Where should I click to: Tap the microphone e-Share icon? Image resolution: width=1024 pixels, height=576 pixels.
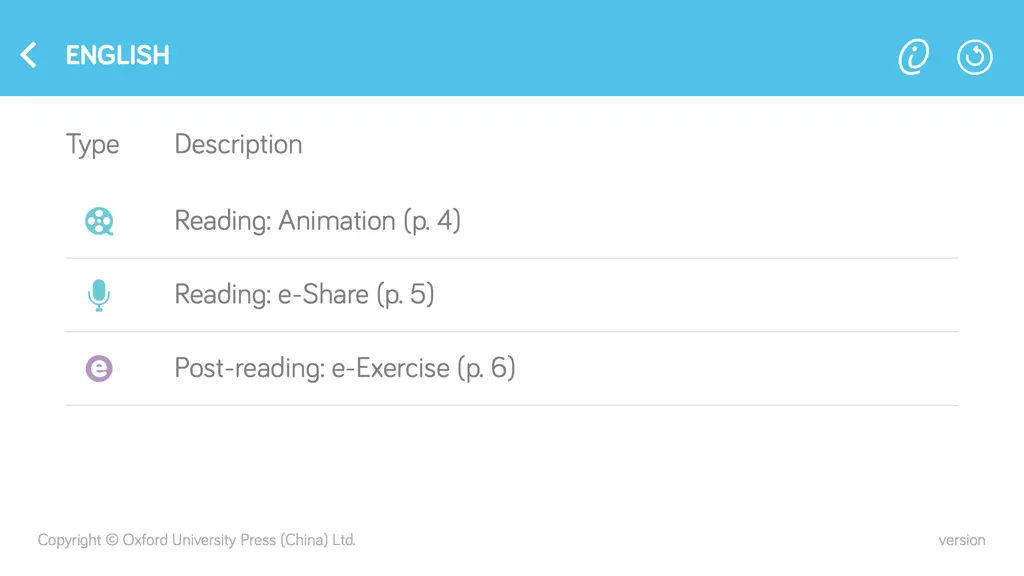[x=99, y=295]
